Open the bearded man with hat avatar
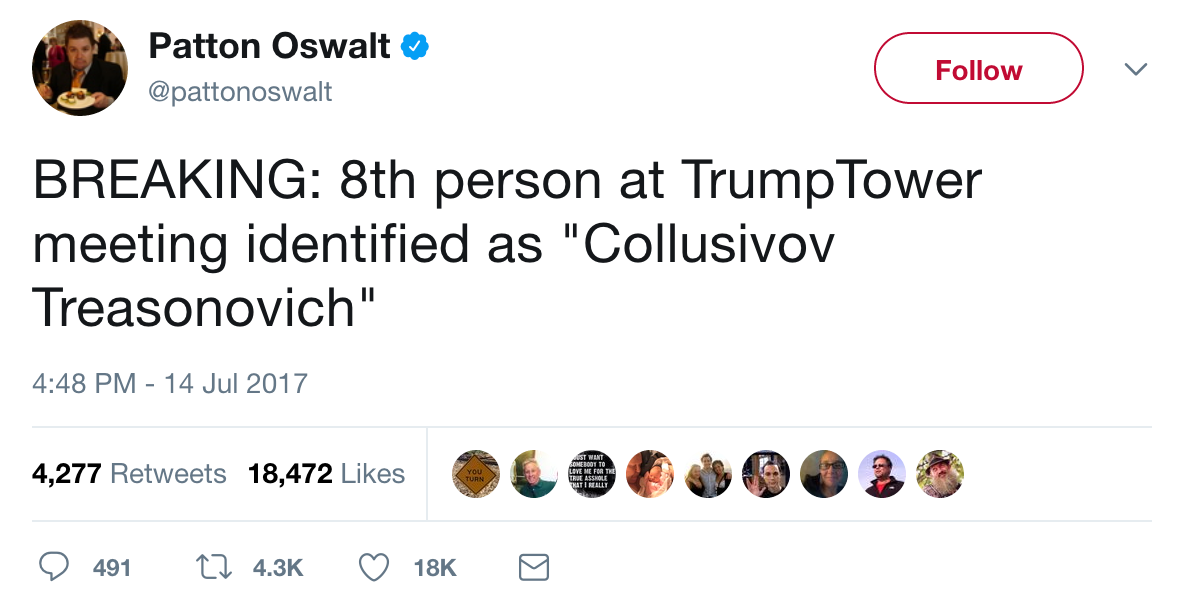This screenshot has height=608, width=1194. (939, 474)
